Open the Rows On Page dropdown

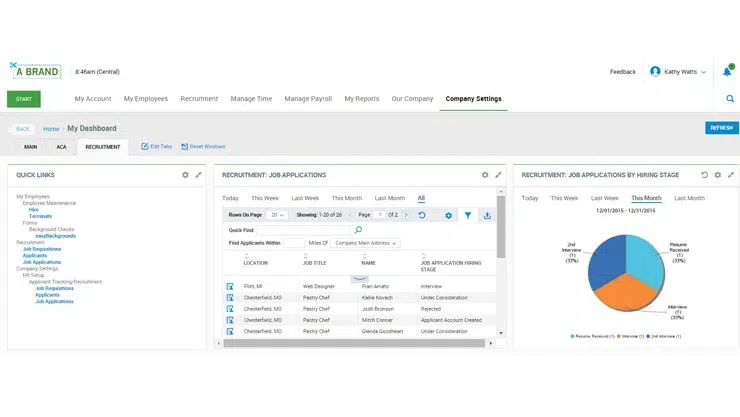click(x=277, y=215)
